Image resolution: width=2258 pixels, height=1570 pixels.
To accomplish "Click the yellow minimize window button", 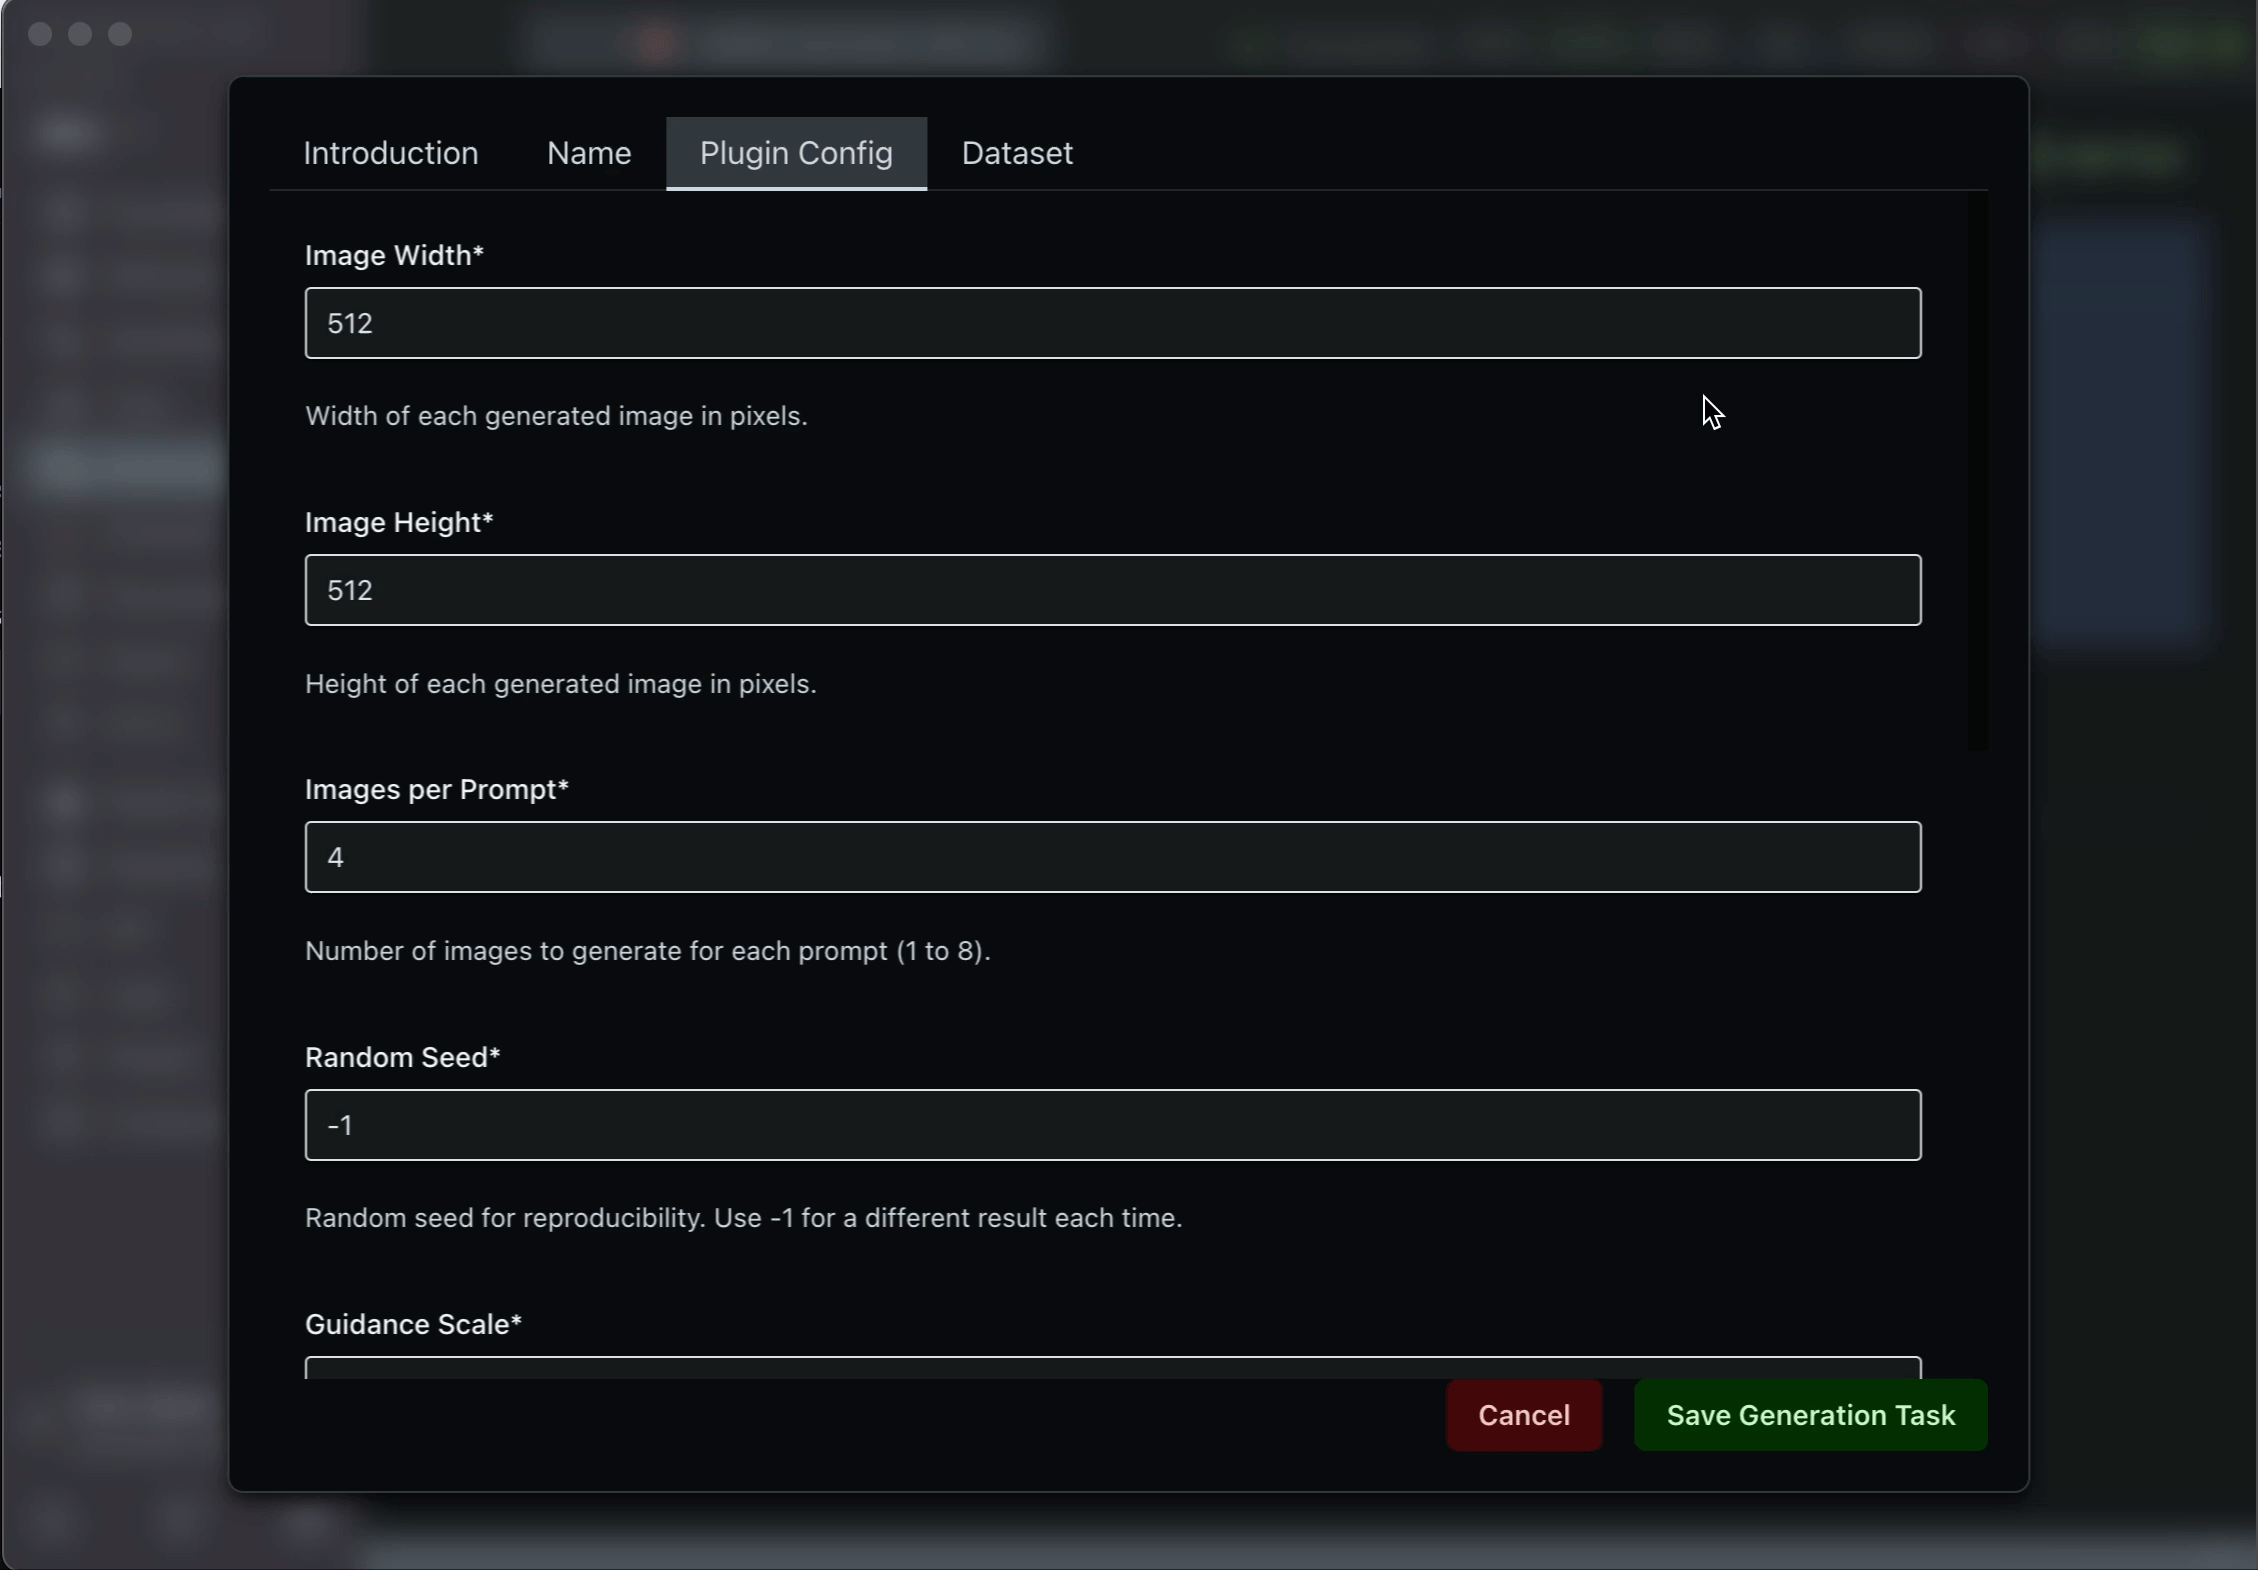I will pos(80,33).
